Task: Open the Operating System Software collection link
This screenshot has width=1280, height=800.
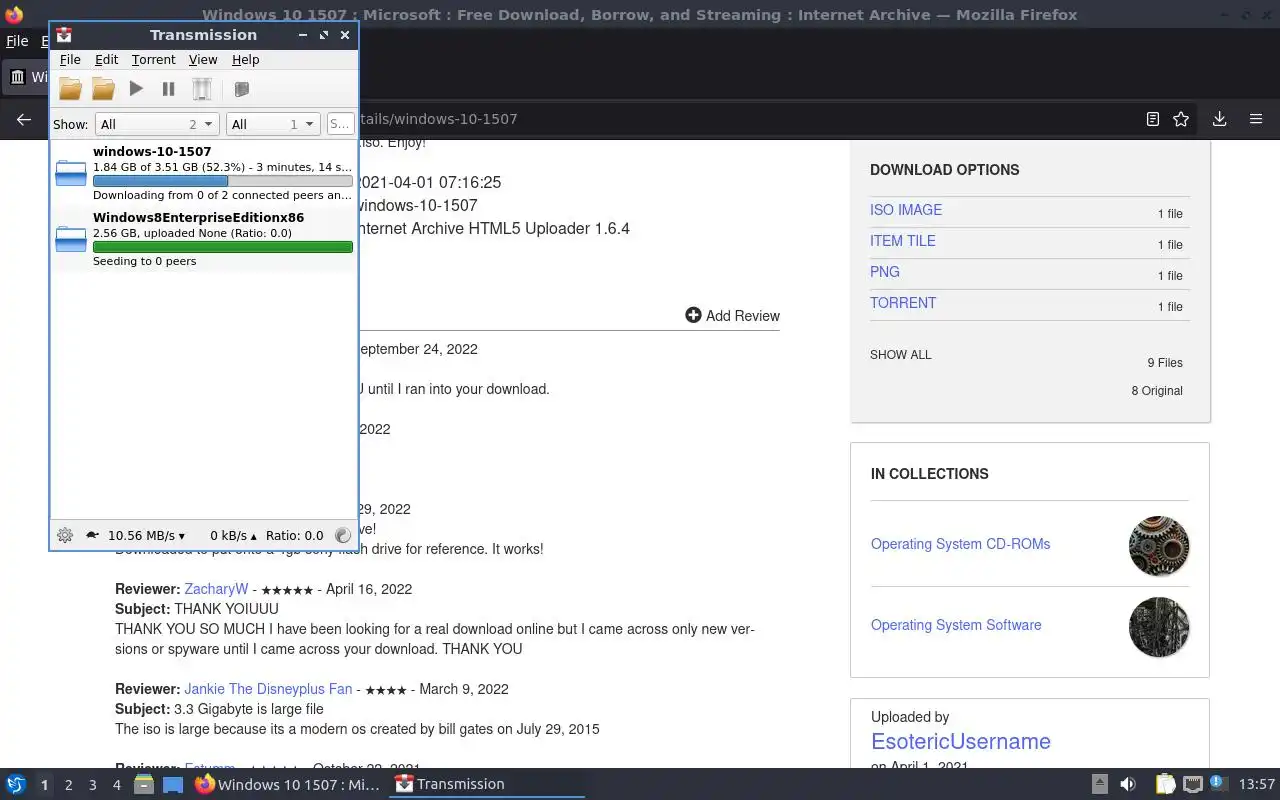Action: tap(956, 625)
